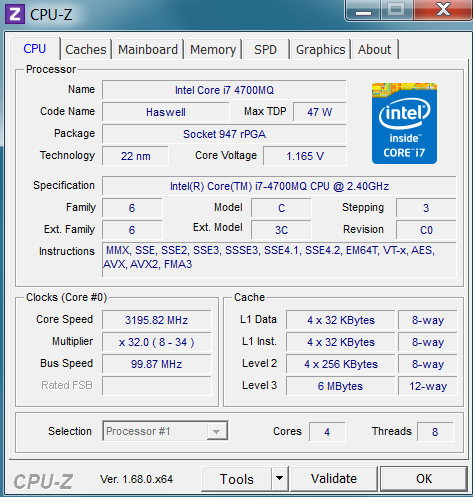Click the Model value C
473x497 pixels.
[x=281, y=208]
